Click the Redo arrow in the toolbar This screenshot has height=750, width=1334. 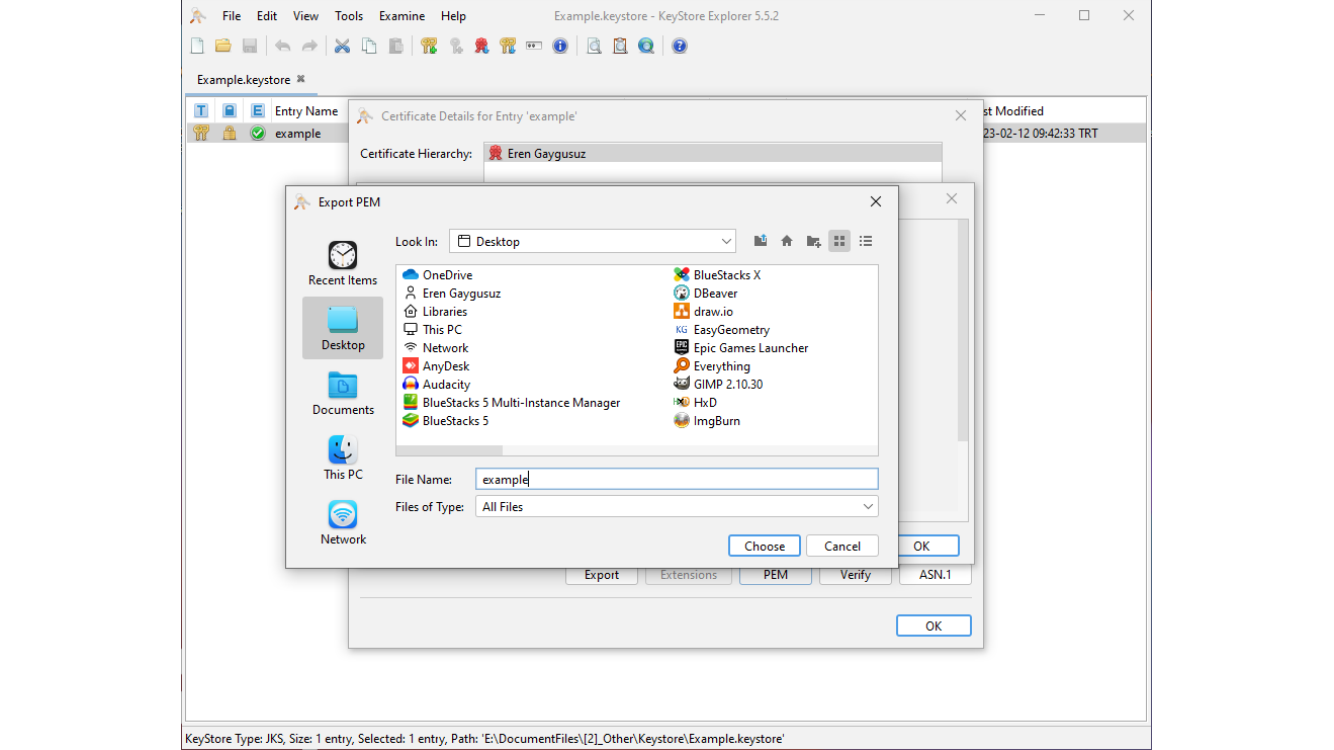click(310, 46)
